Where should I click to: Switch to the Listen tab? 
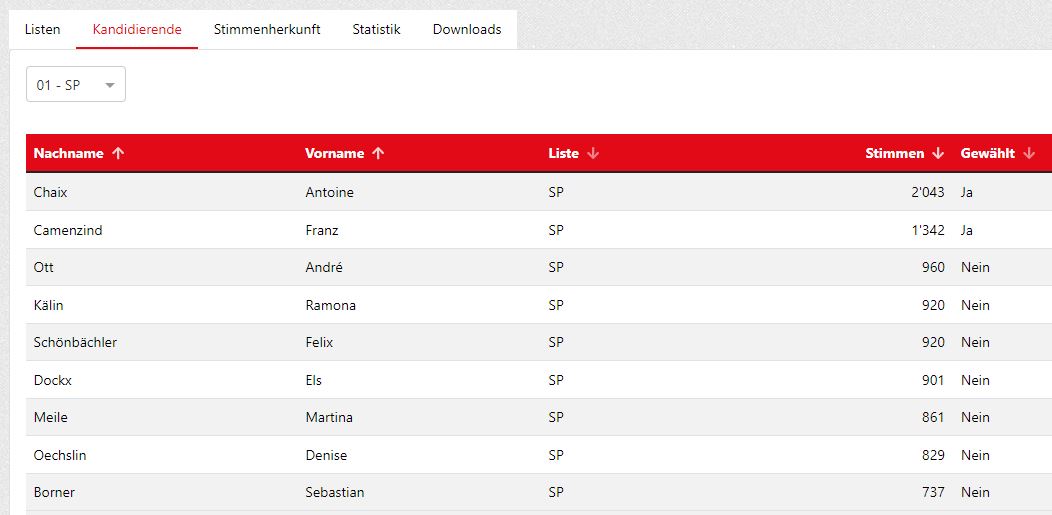42,30
